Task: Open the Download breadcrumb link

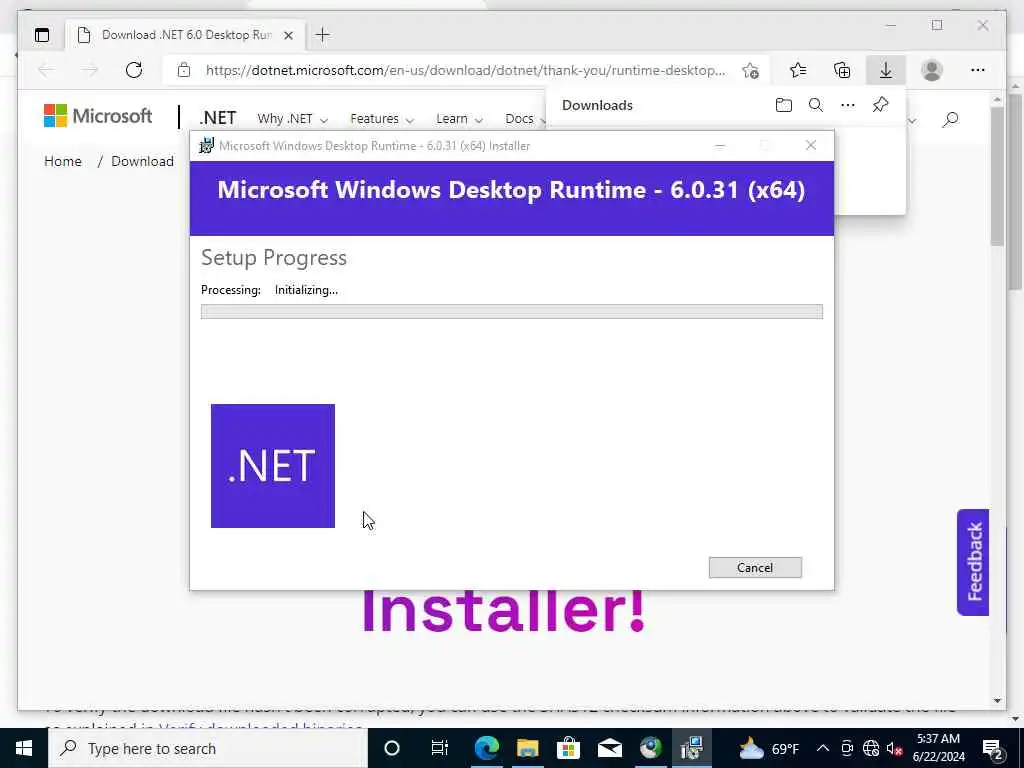Action: pyautogui.click(x=142, y=161)
